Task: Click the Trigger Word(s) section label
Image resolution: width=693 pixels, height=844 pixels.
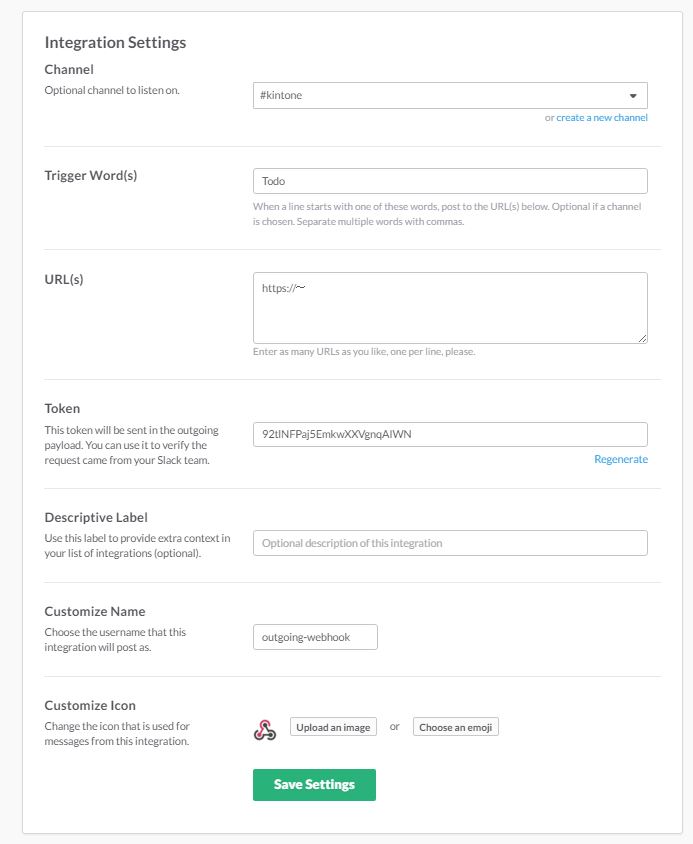Action: click(91, 175)
